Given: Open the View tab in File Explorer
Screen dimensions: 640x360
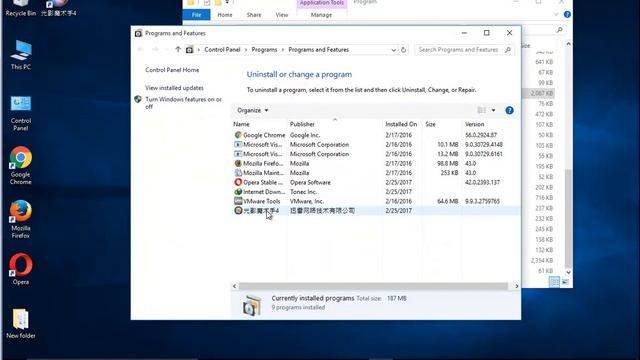Looking at the screenshot, I should click(x=282, y=15).
